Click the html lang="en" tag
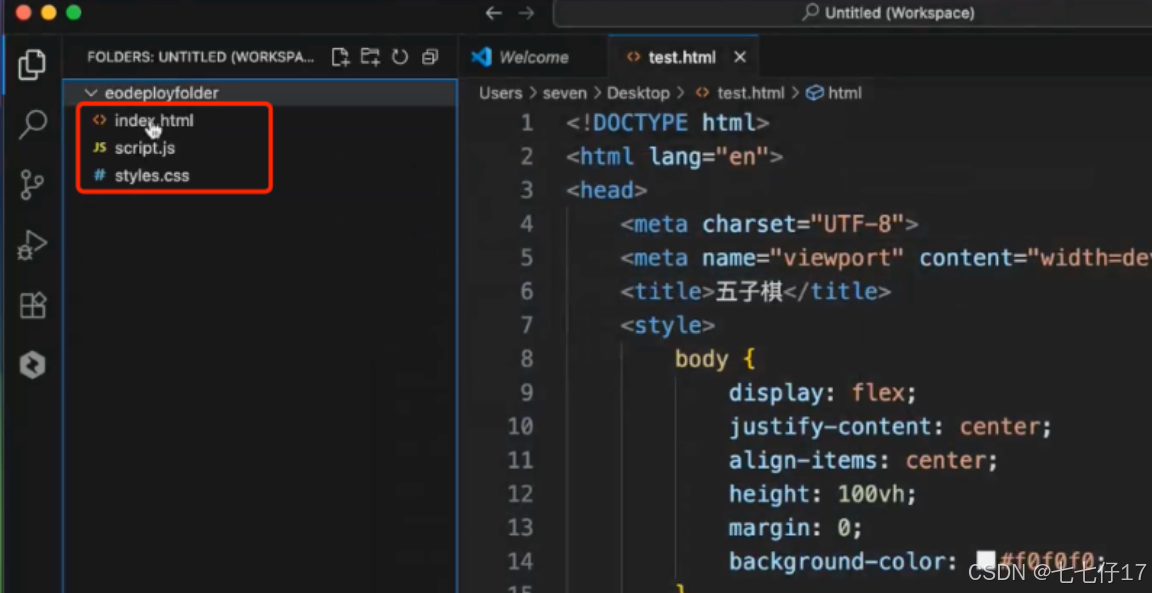This screenshot has height=593, width=1152. coord(674,157)
